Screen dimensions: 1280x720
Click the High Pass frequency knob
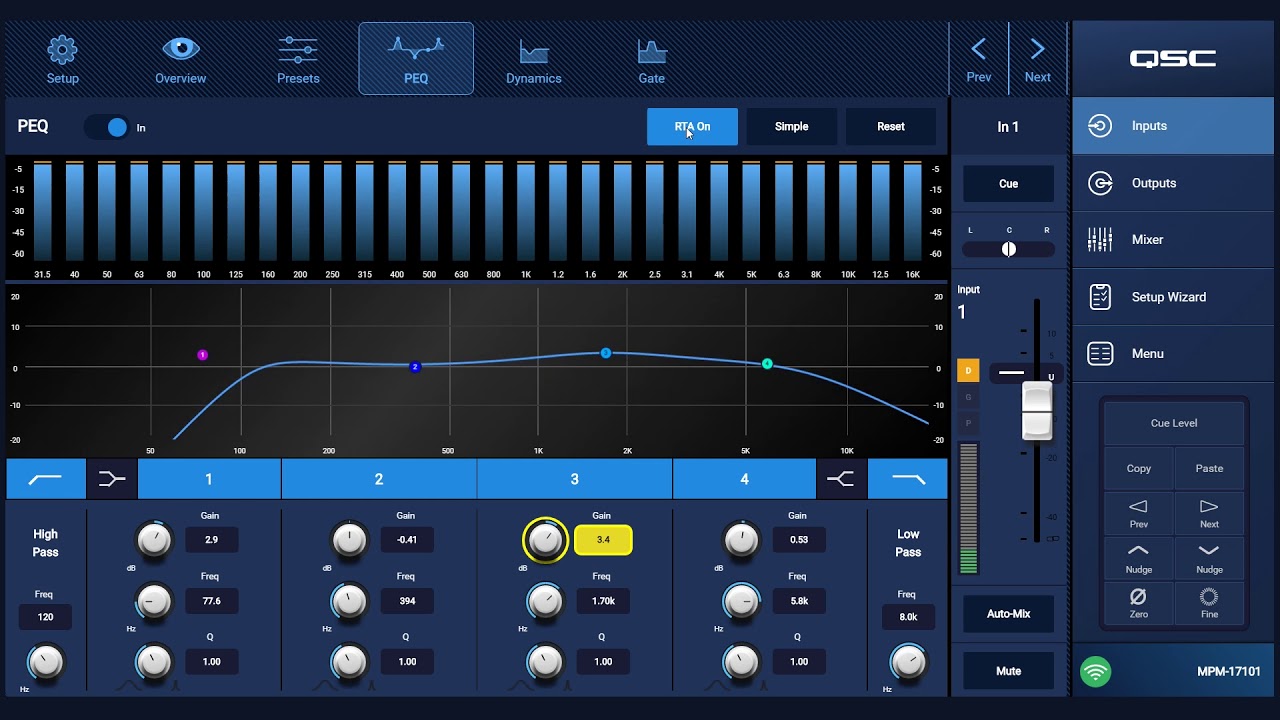click(46, 662)
